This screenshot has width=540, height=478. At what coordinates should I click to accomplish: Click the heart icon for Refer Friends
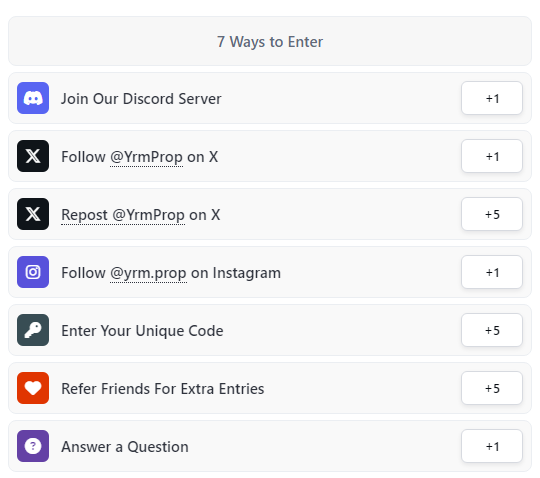click(x=33, y=388)
